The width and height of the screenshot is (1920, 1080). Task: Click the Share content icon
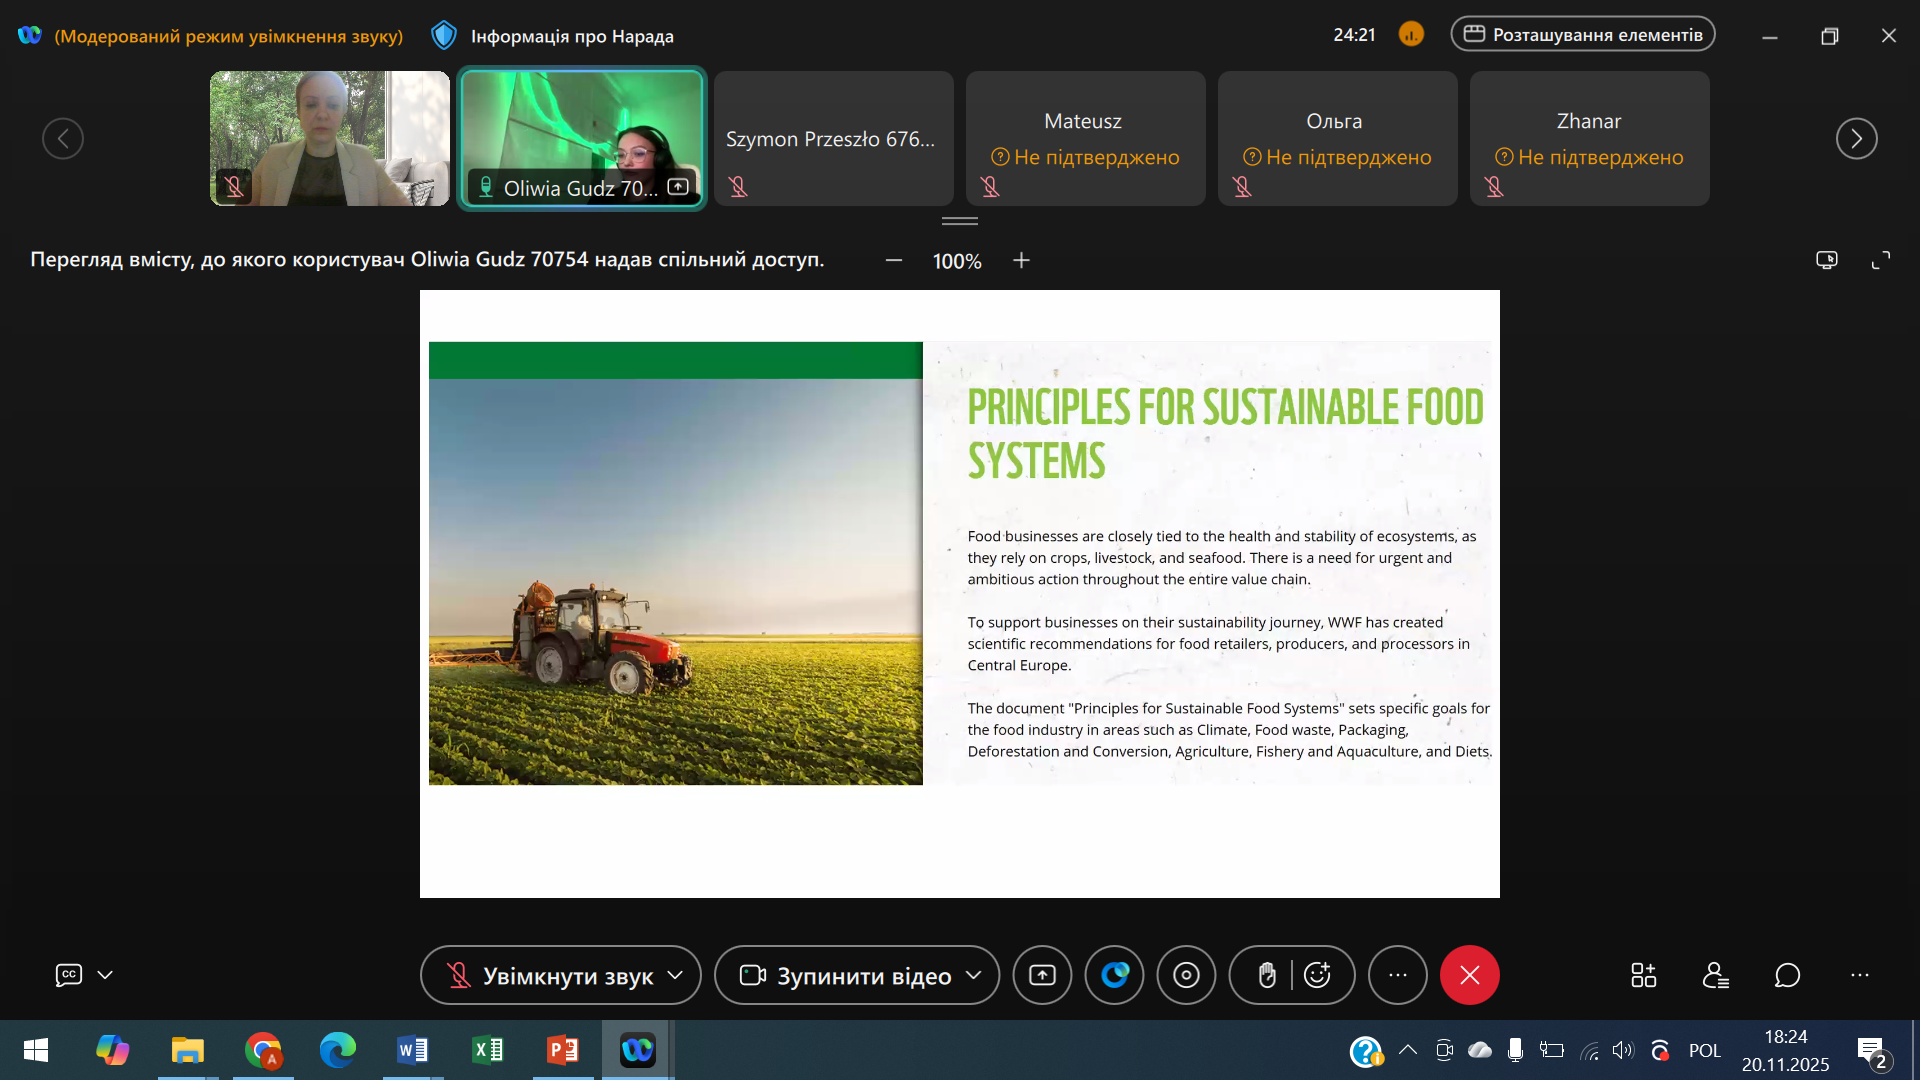tap(1042, 975)
